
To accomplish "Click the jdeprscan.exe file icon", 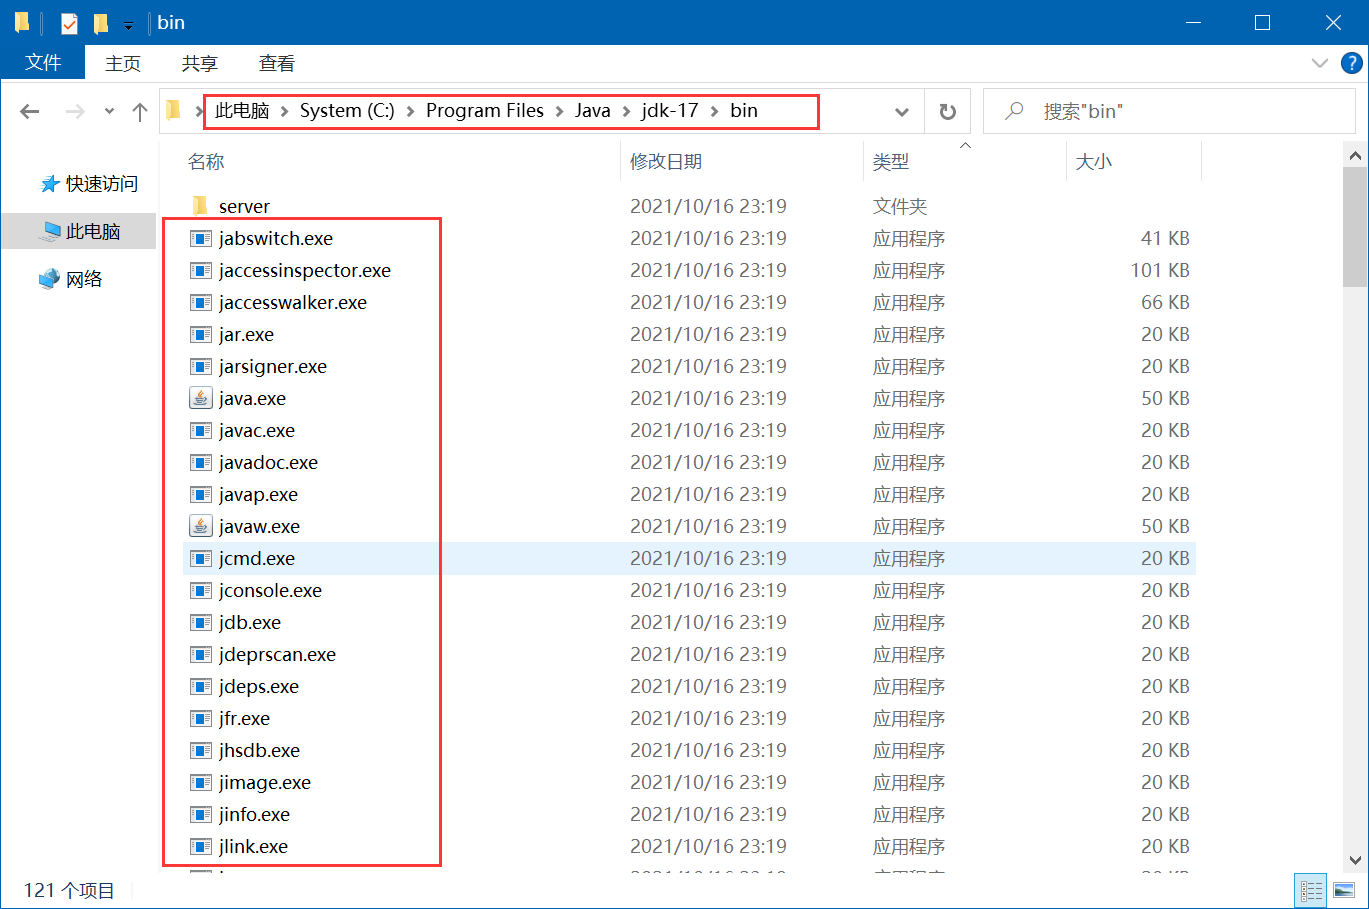I will pyautogui.click(x=201, y=654).
